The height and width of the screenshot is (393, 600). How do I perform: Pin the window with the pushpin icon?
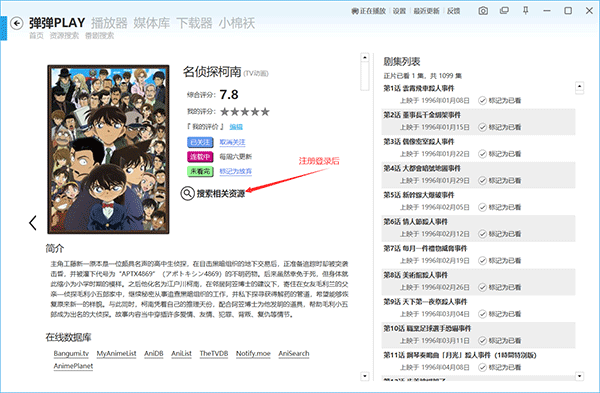pos(526,11)
